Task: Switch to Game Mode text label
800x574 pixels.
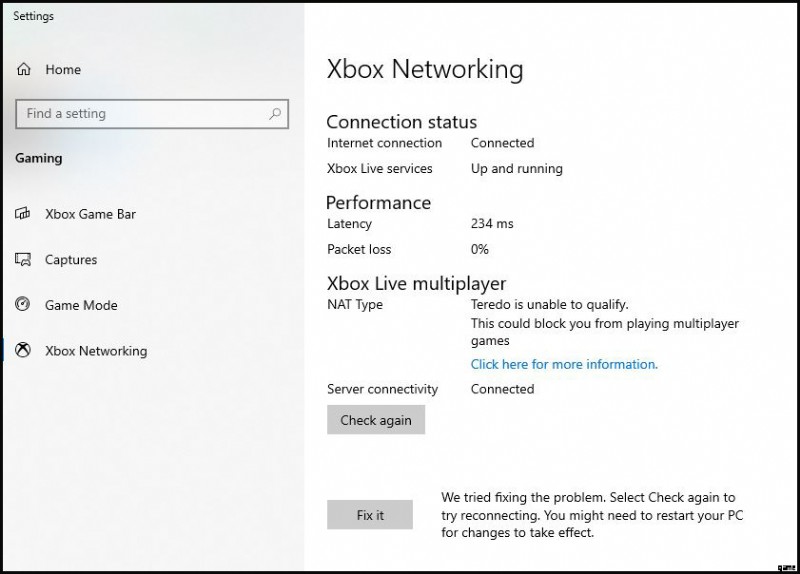Action: coord(81,305)
